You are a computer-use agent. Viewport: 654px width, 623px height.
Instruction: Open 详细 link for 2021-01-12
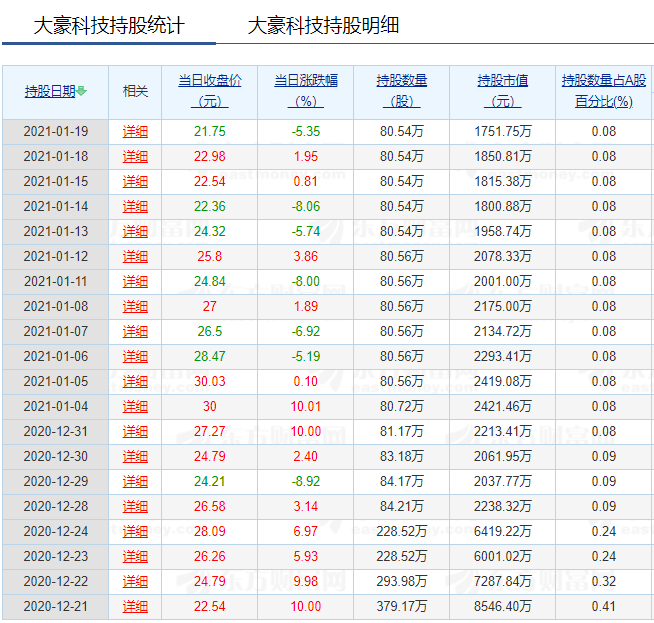tap(135, 257)
